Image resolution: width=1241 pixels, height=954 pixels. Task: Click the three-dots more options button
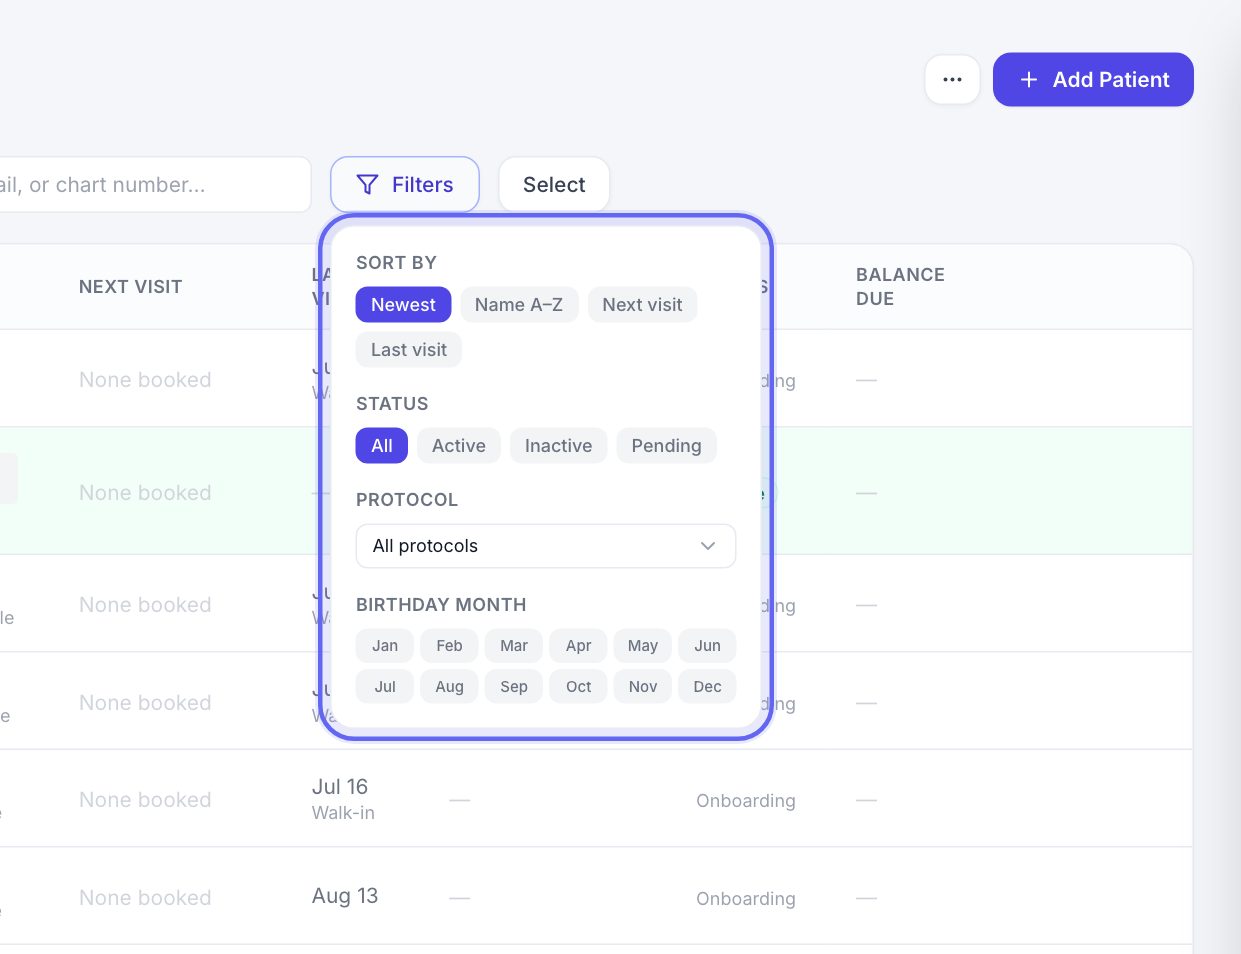coord(952,79)
